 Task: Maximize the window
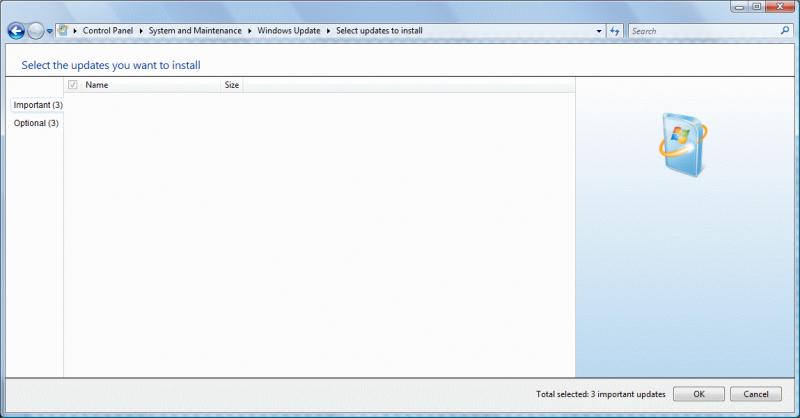[757, 7]
